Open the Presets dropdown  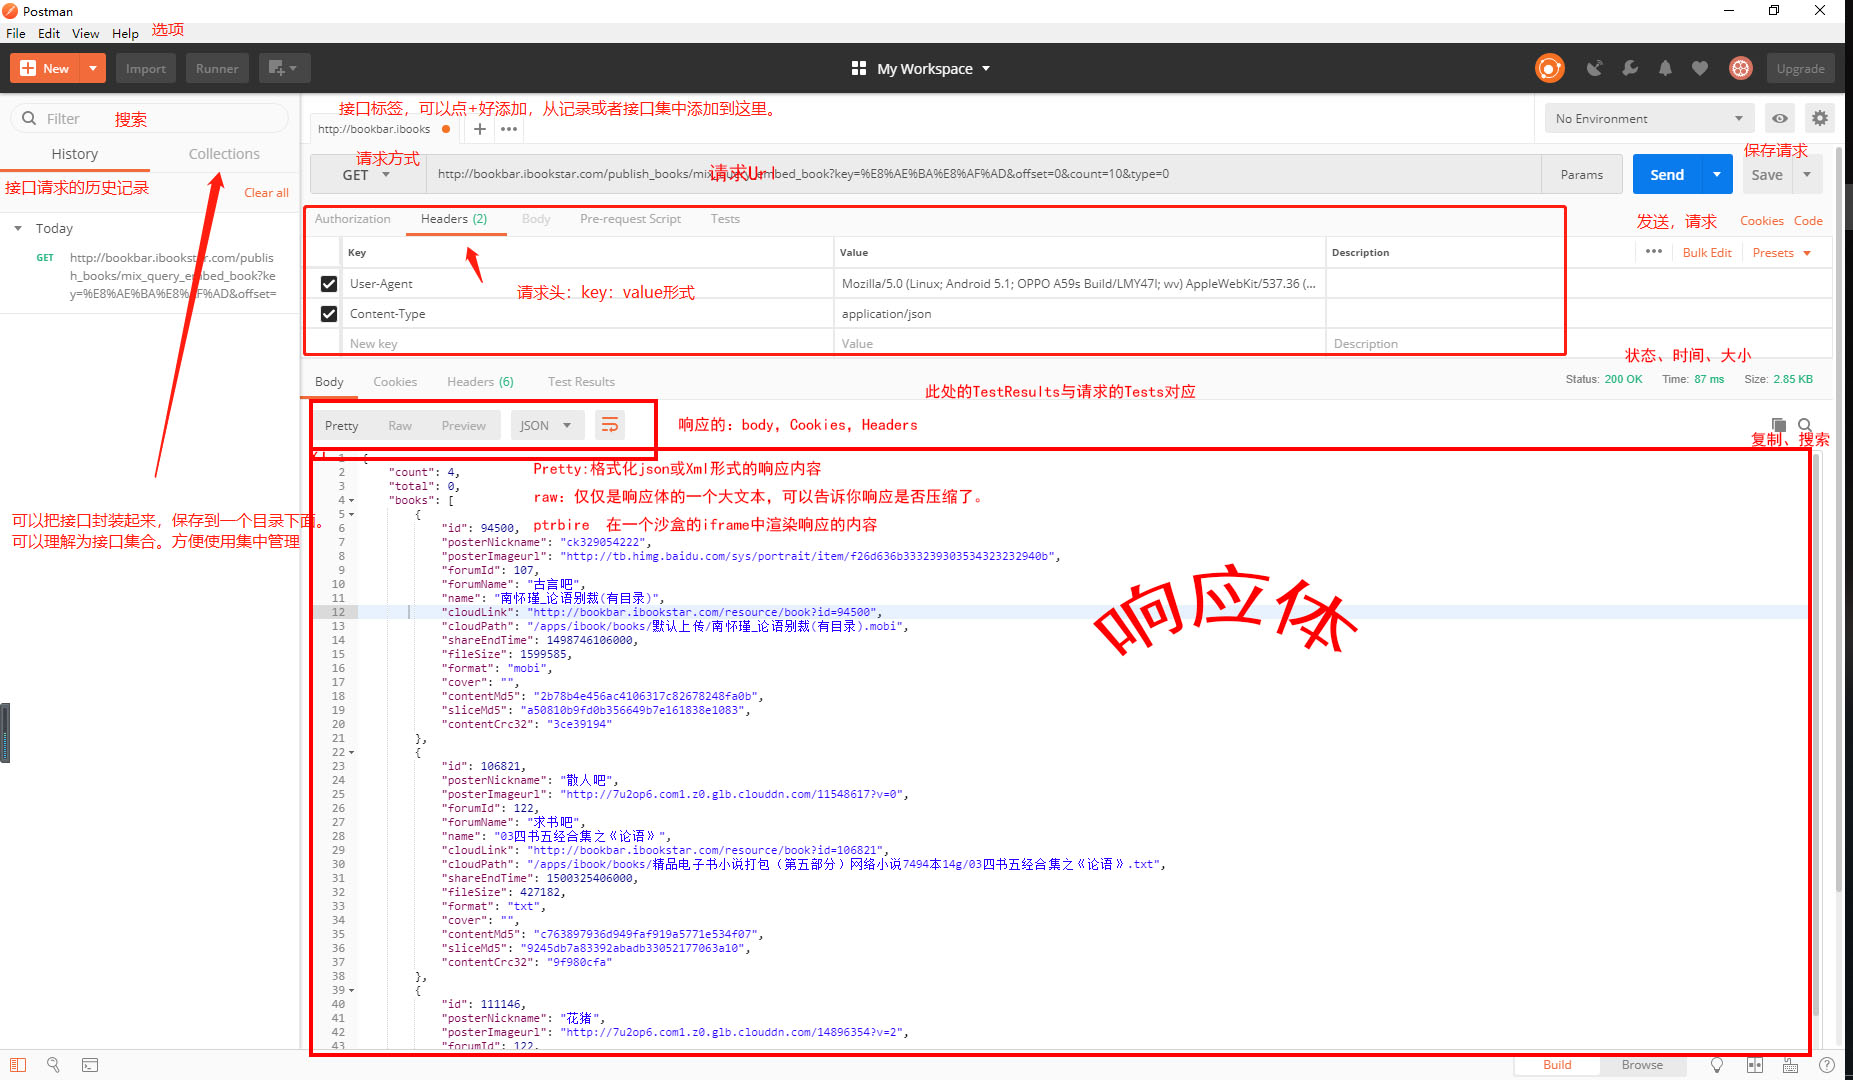point(1782,252)
